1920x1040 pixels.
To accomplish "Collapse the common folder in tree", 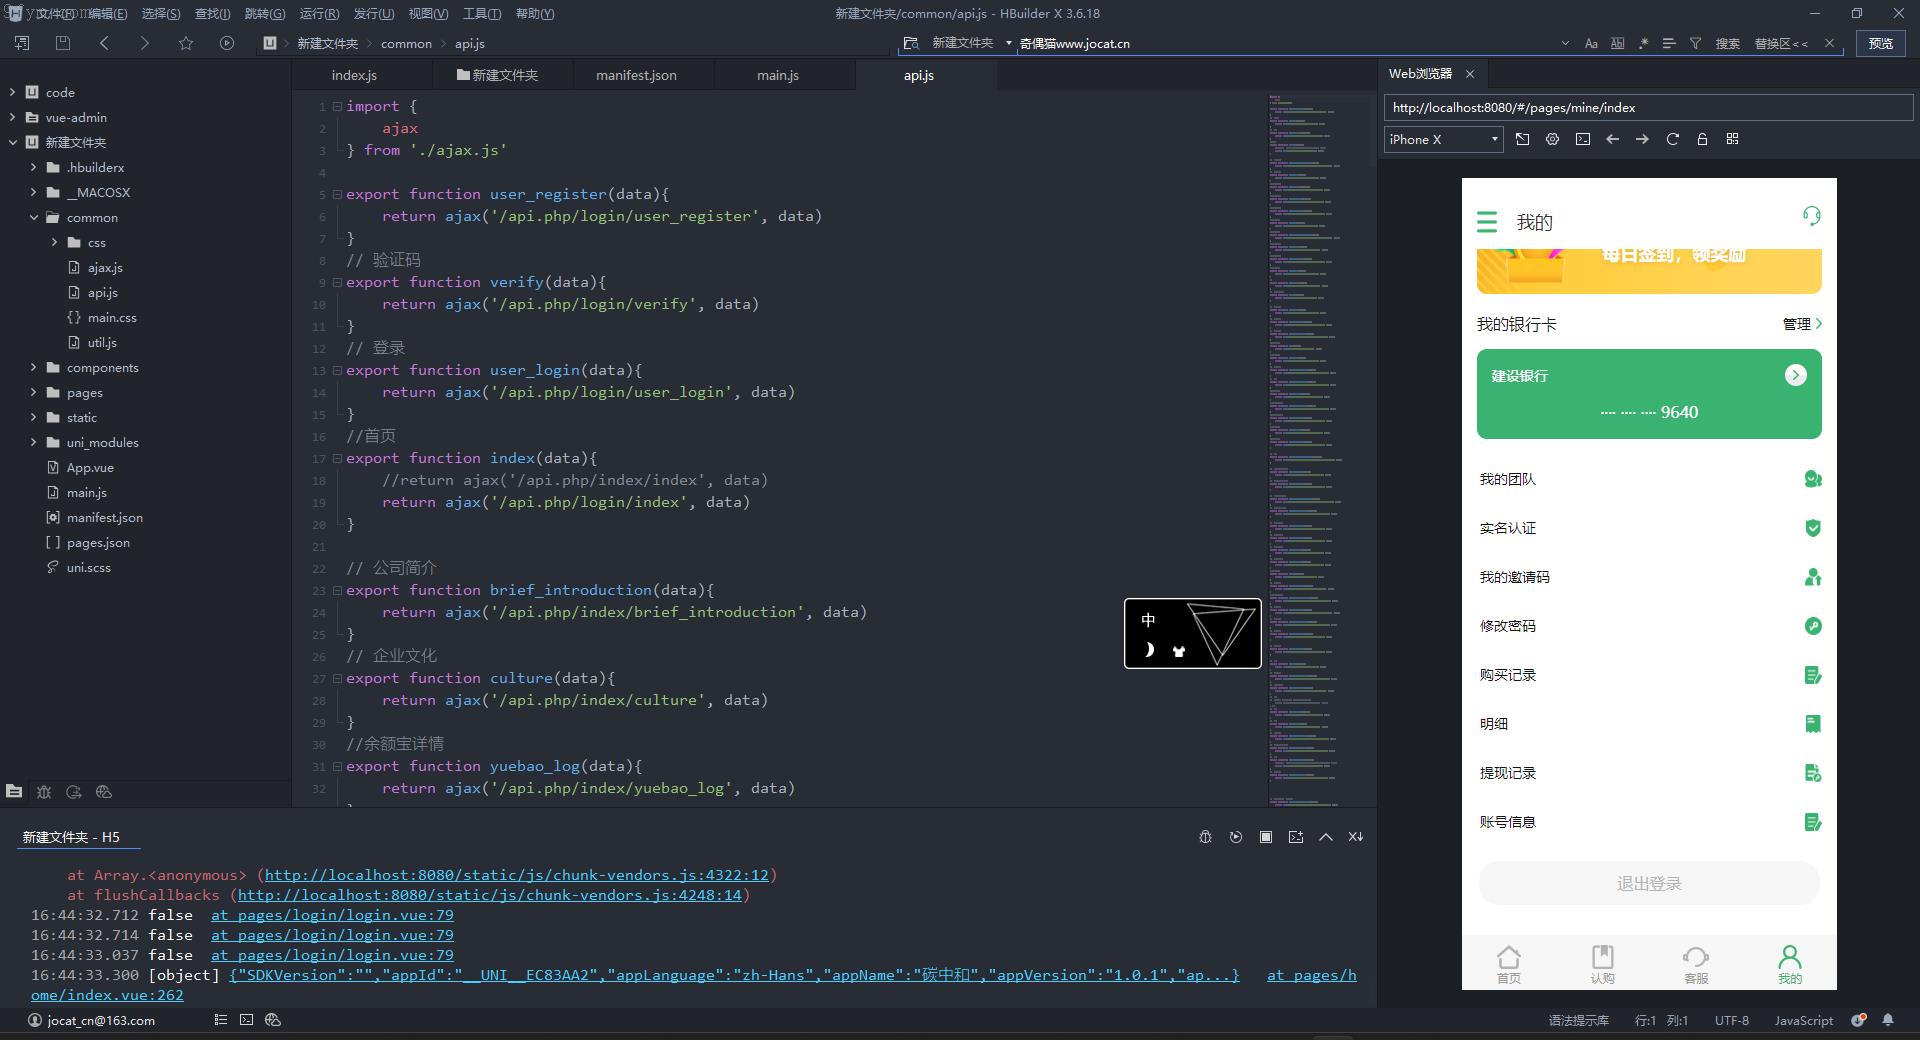I will pyautogui.click(x=34, y=217).
